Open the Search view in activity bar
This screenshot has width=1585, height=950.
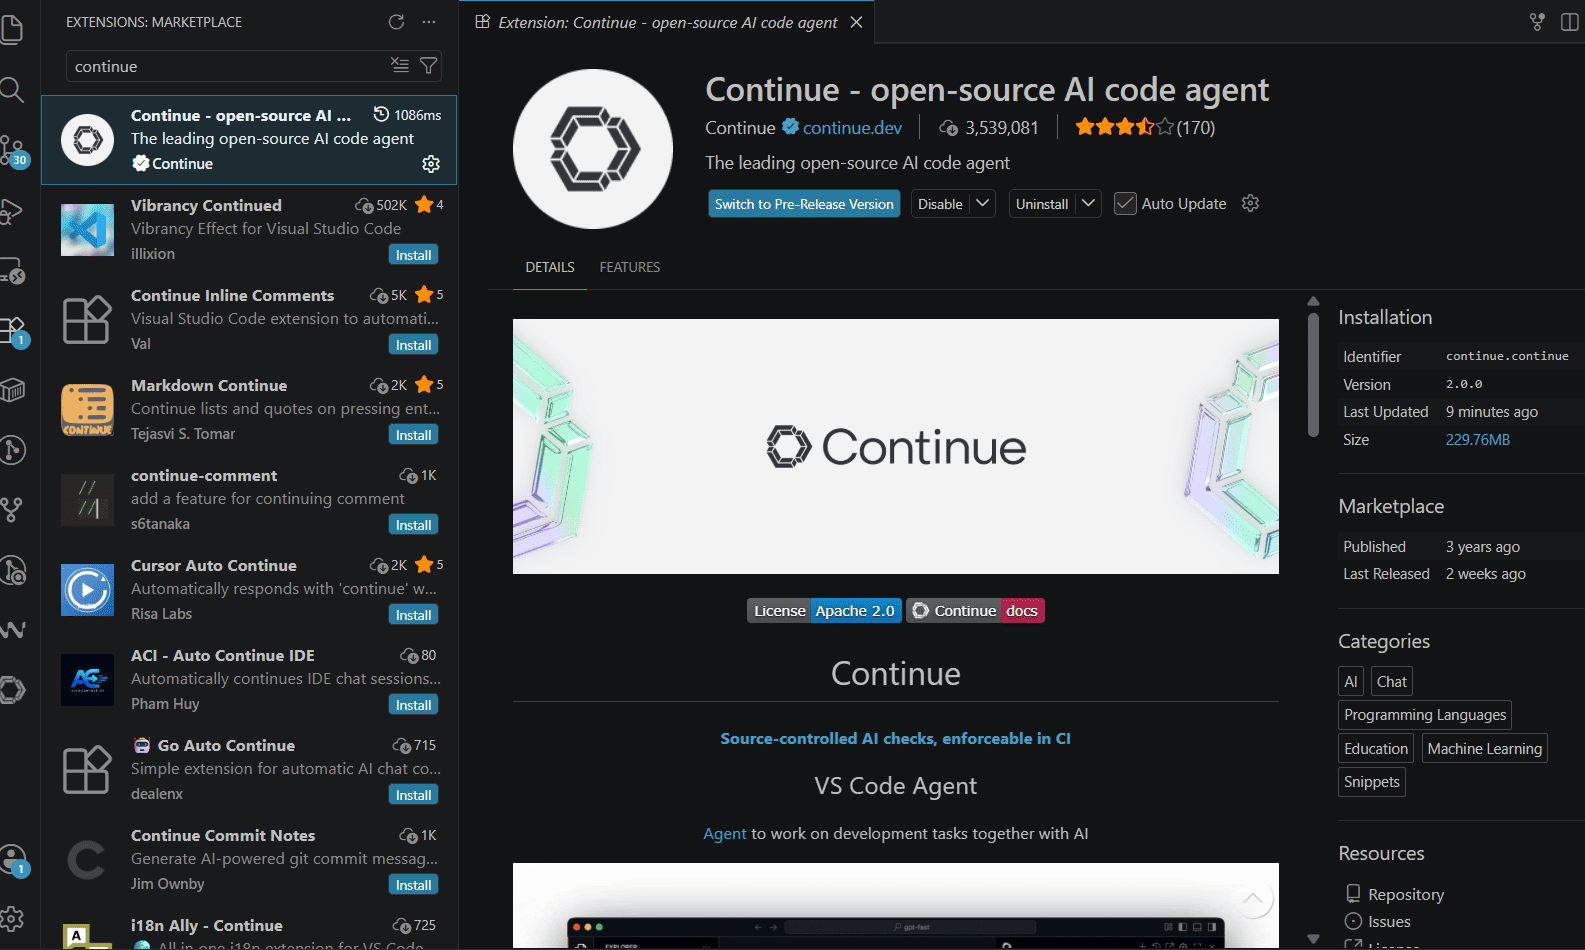click(12, 90)
